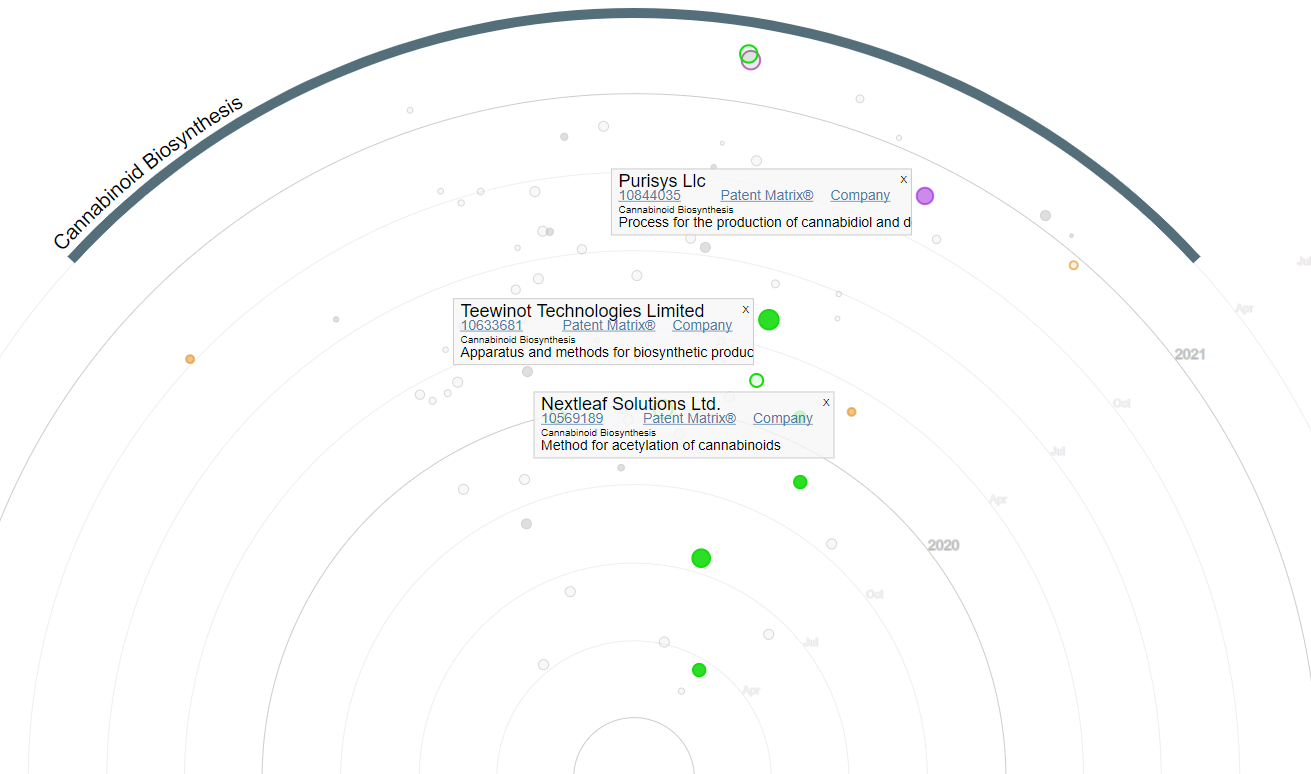This screenshot has width=1311, height=774.
Task: Open Company link in Teewinot Technologies tooltip
Action: pyautogui.click(x=702, y=326)
